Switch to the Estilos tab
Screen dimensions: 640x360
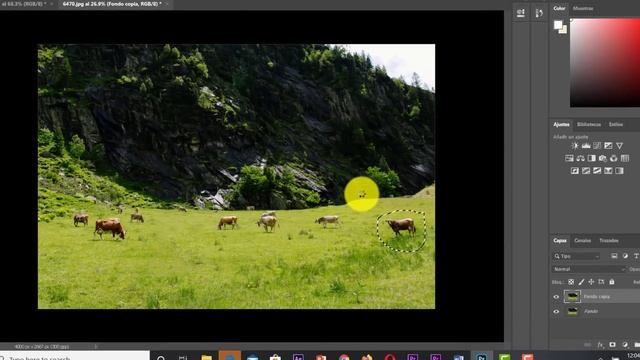click(616, 124)
